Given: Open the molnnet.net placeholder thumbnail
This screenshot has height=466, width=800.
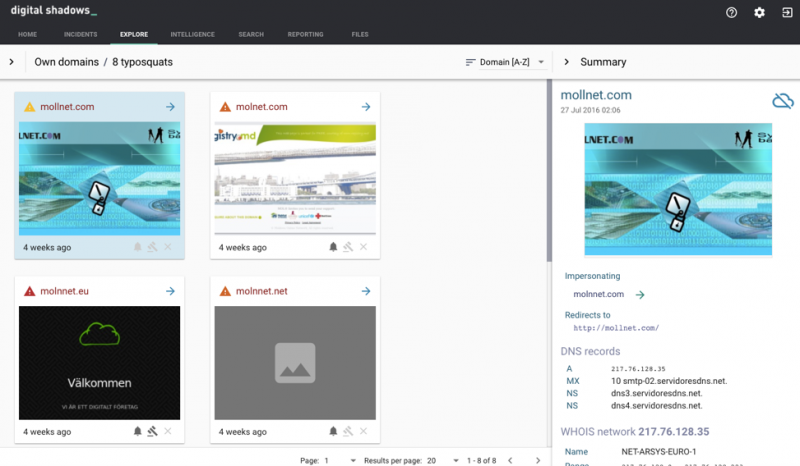Looking at the screenshot, I should tap(295, 363).
